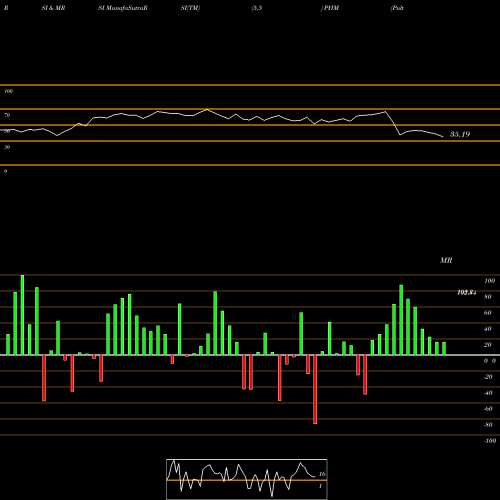Screen dimensions: 500x500
Task: Click the ")PHM" ticker text
Action: click(330, 8)
